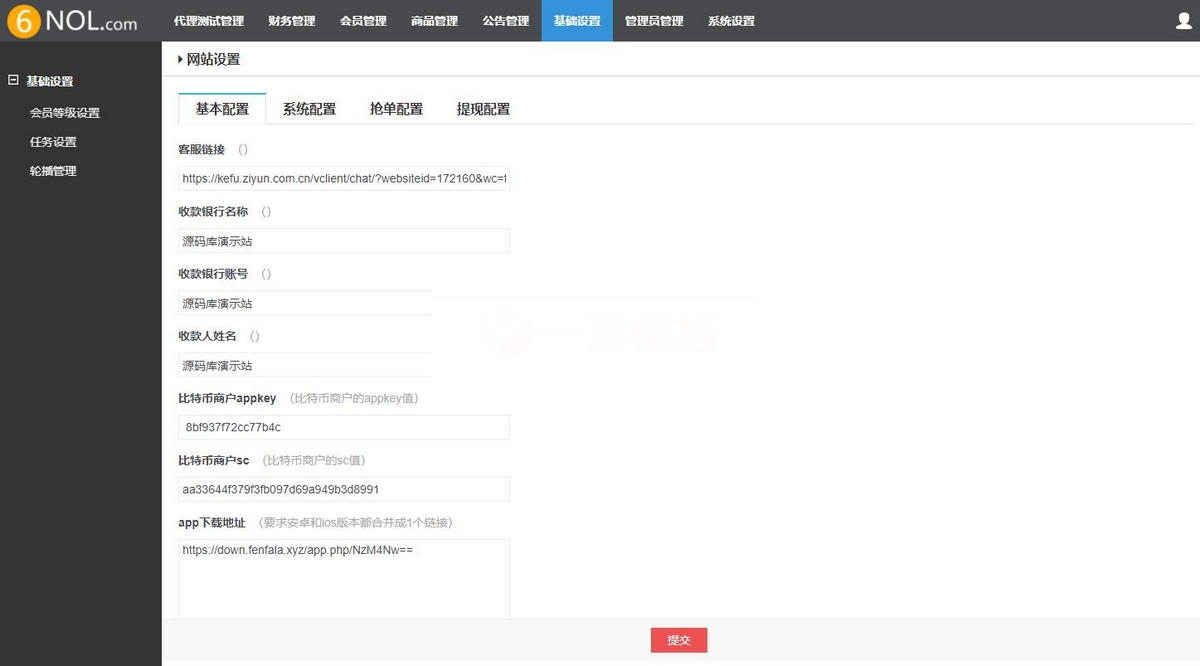Switch to the 系统配置 tab

(x=309, y=108)
